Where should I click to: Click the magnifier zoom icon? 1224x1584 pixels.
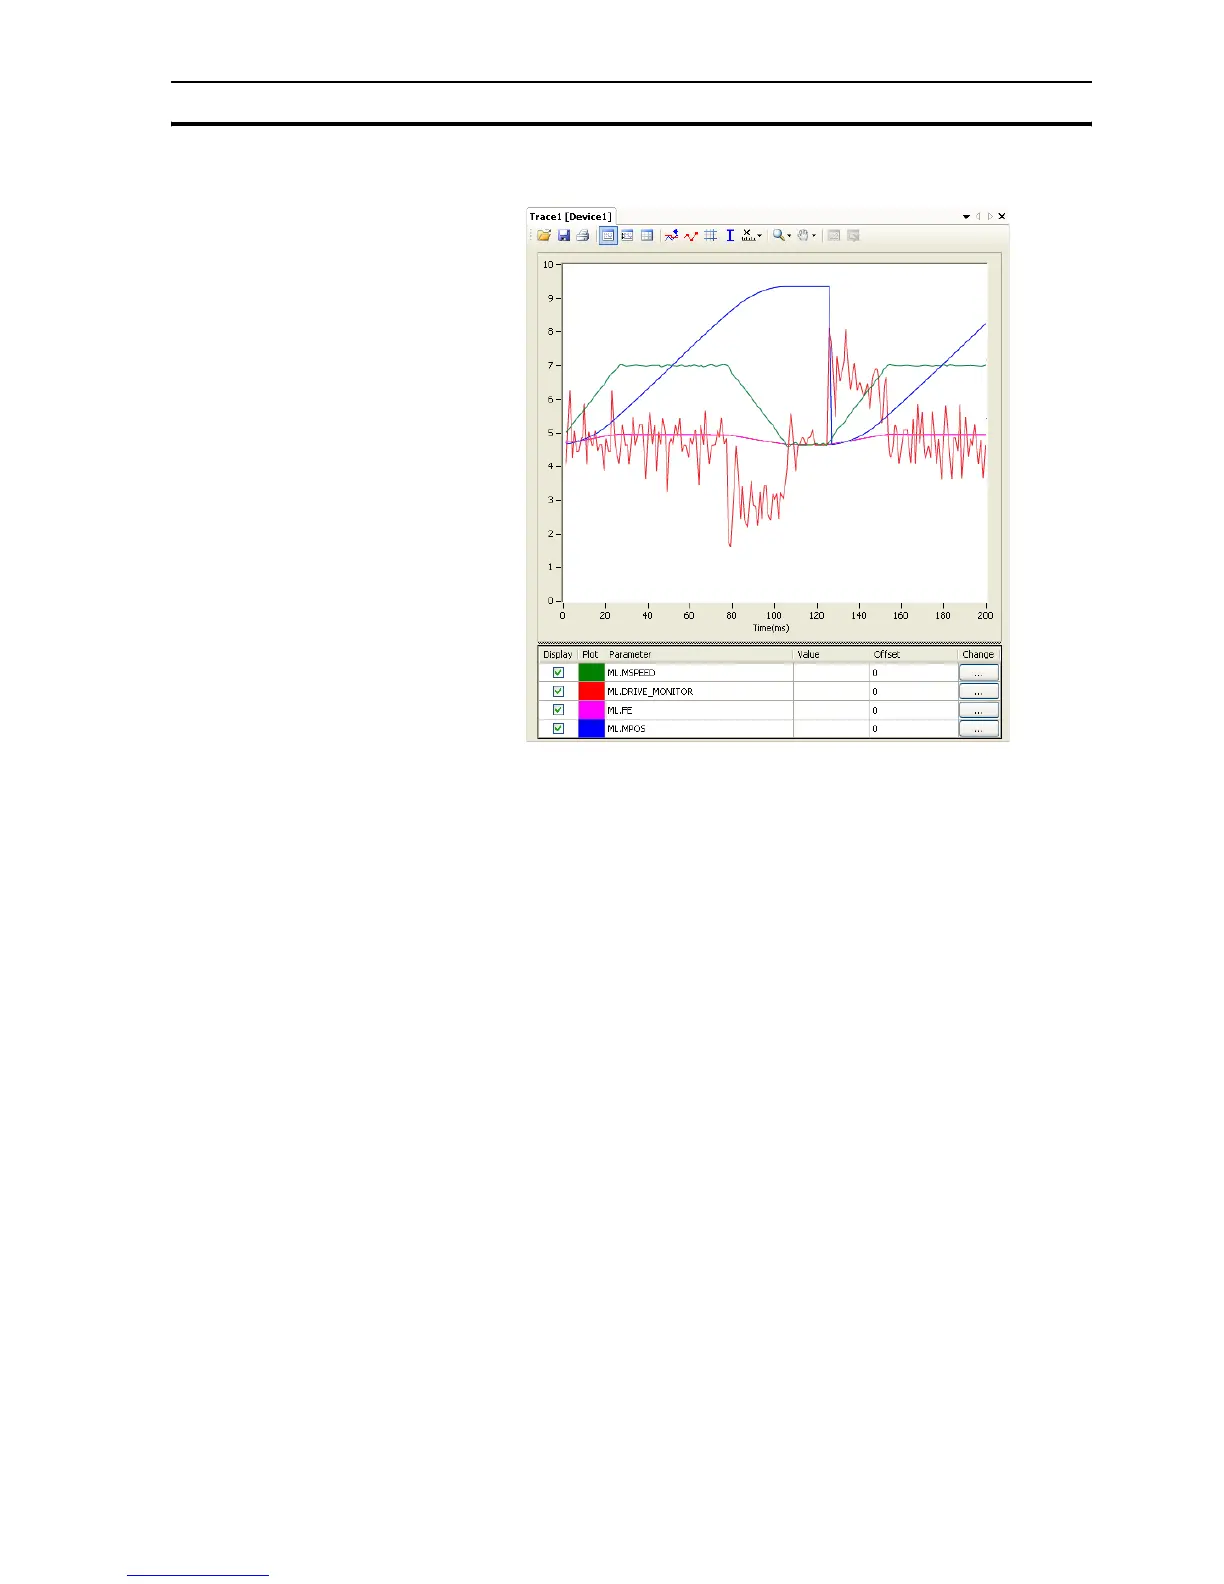point(778,236)
